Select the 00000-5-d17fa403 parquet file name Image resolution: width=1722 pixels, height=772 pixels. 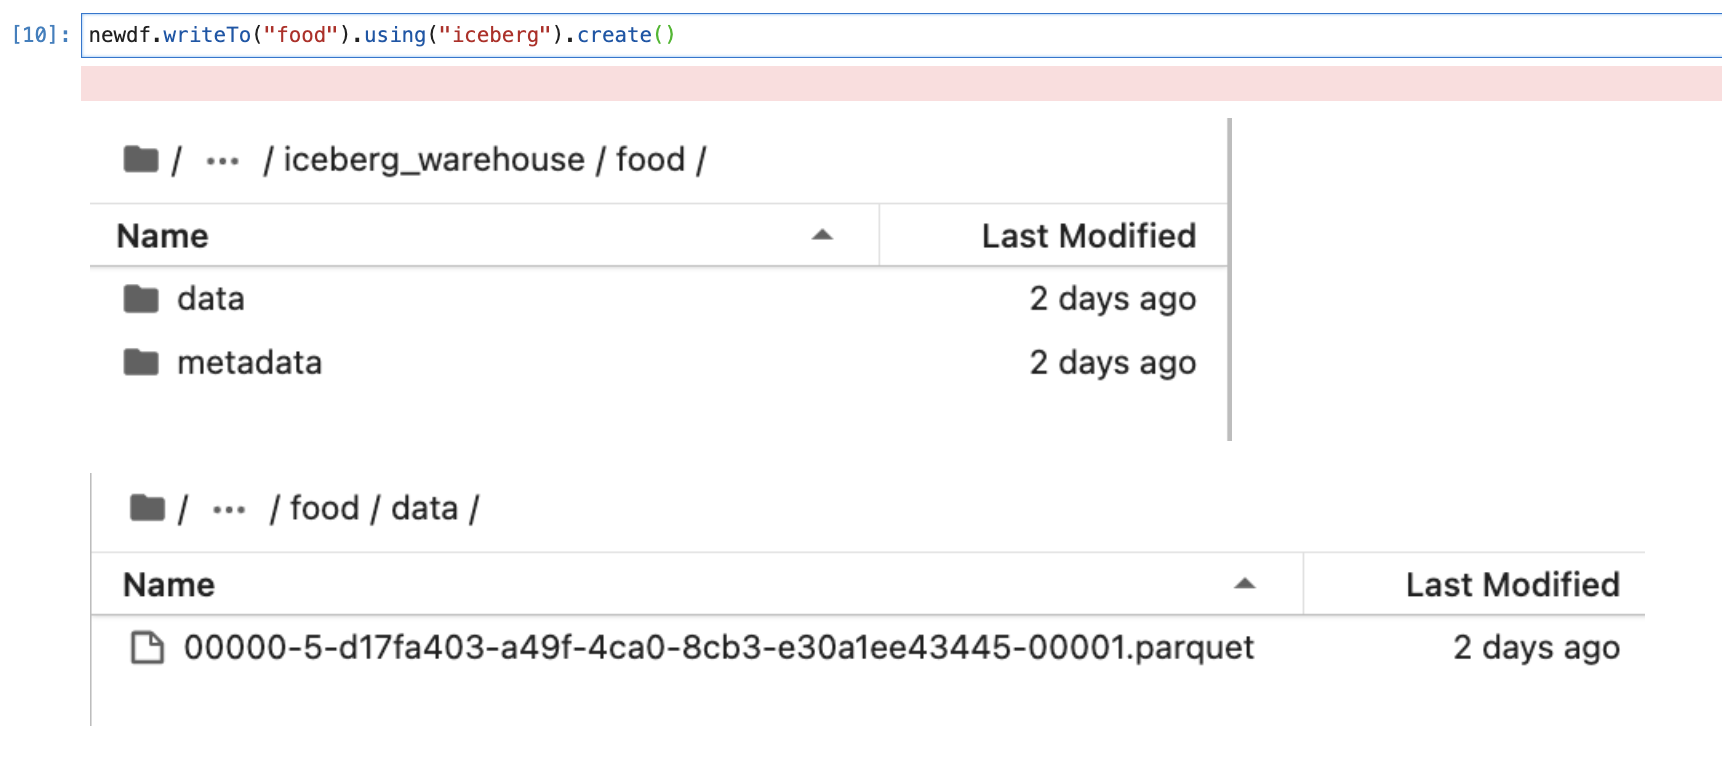click(x=718, y=648)
